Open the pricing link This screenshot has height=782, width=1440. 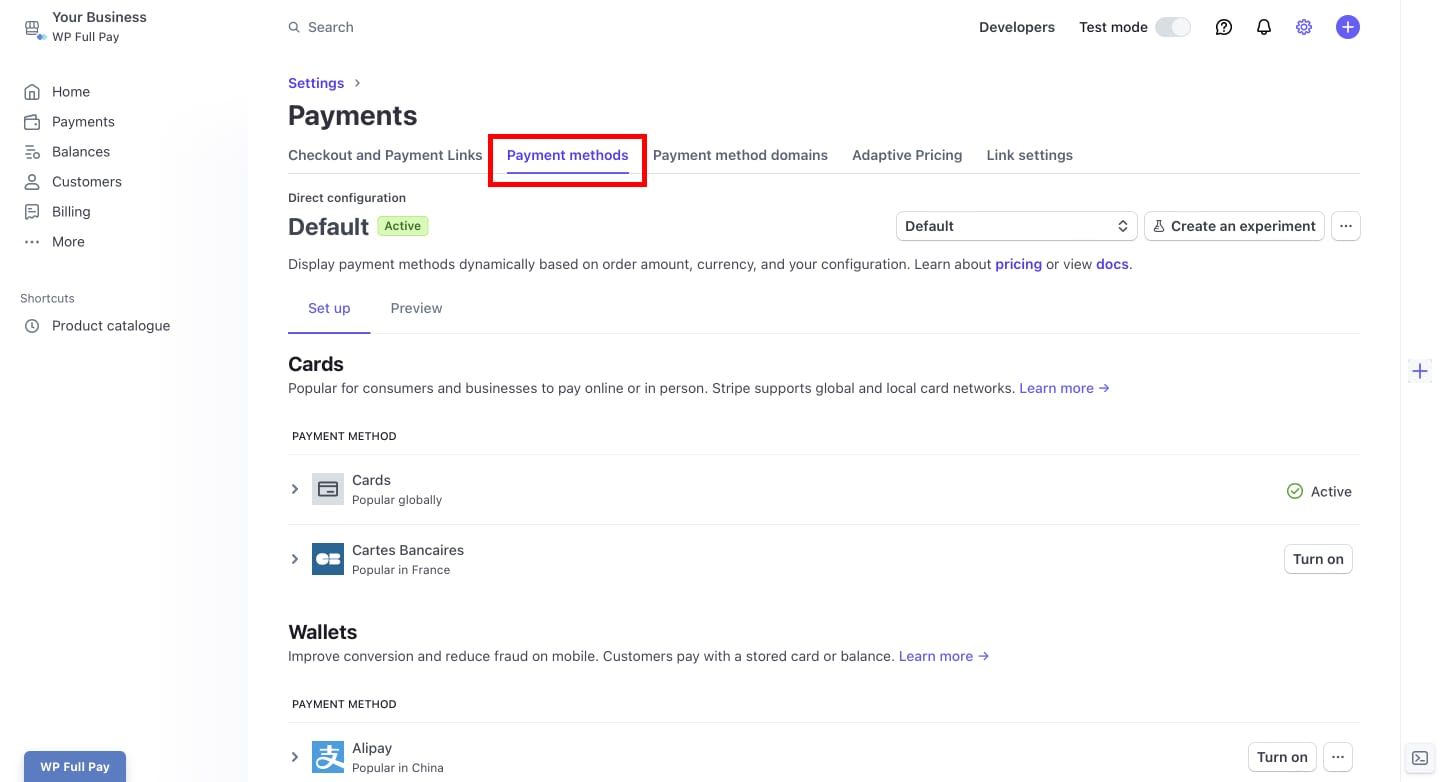1018,265
